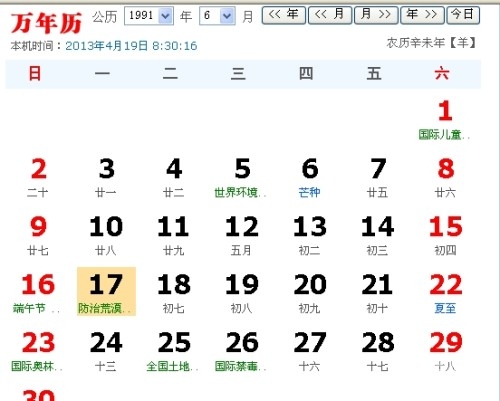Go to next month button

click(x=376, y=15)
